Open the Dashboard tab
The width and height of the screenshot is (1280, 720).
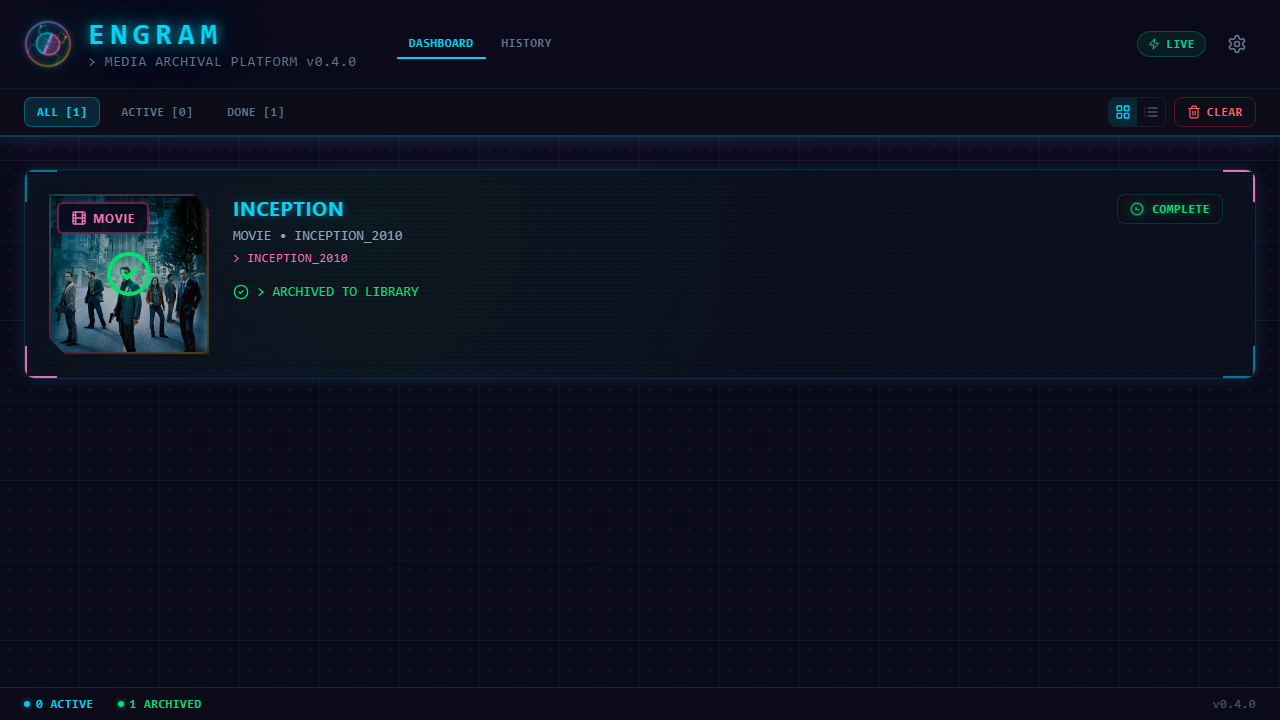(x=441, y=43)
